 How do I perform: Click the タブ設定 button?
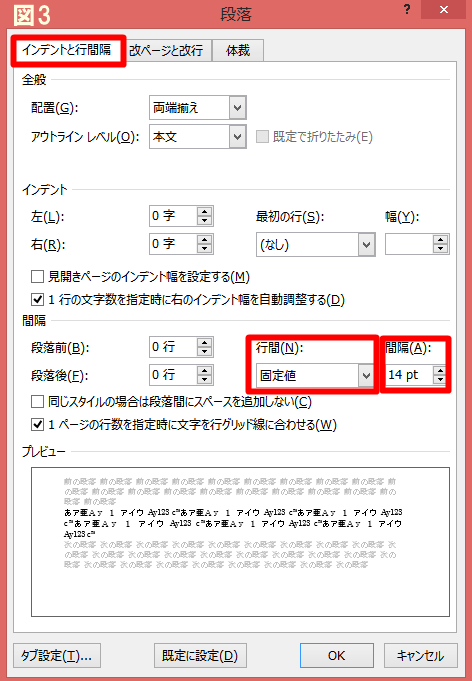coord(57,655)
